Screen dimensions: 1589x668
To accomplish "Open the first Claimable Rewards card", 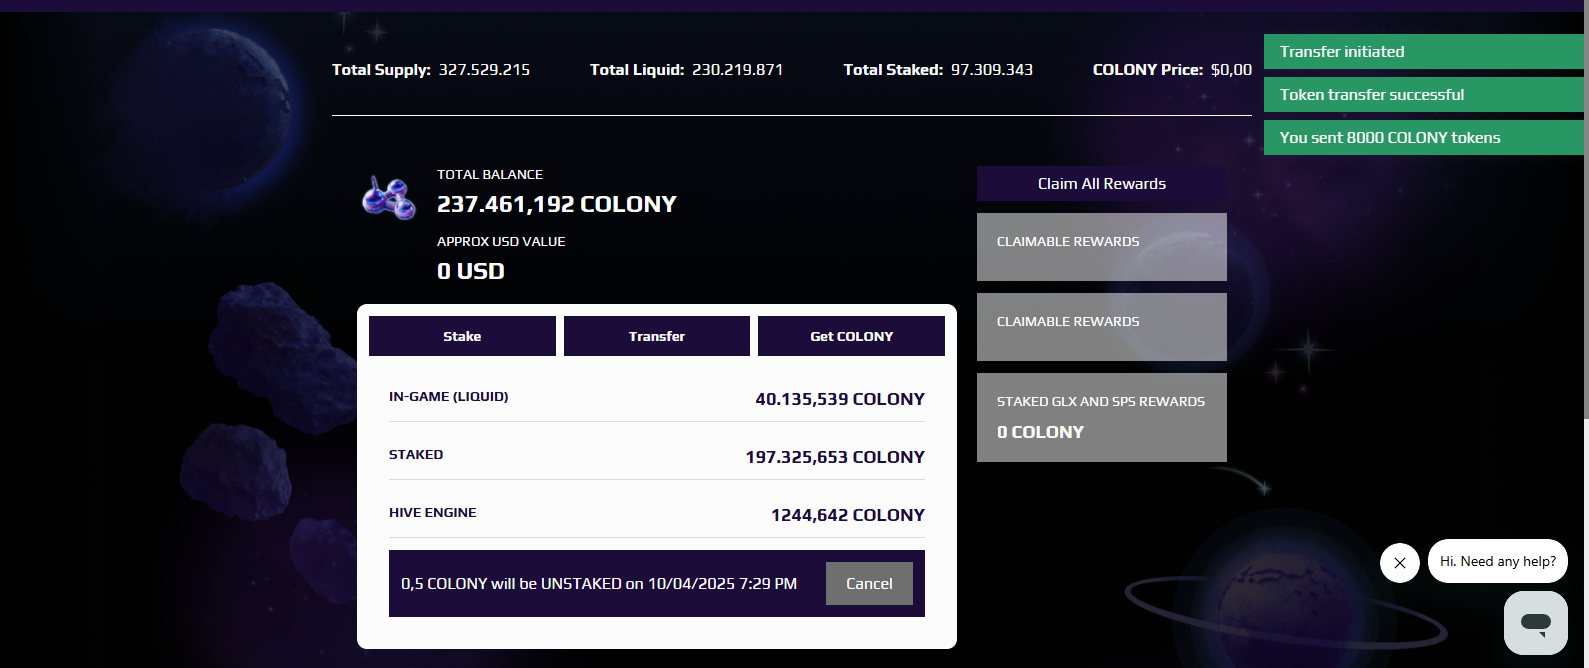I will point(1102,247).
